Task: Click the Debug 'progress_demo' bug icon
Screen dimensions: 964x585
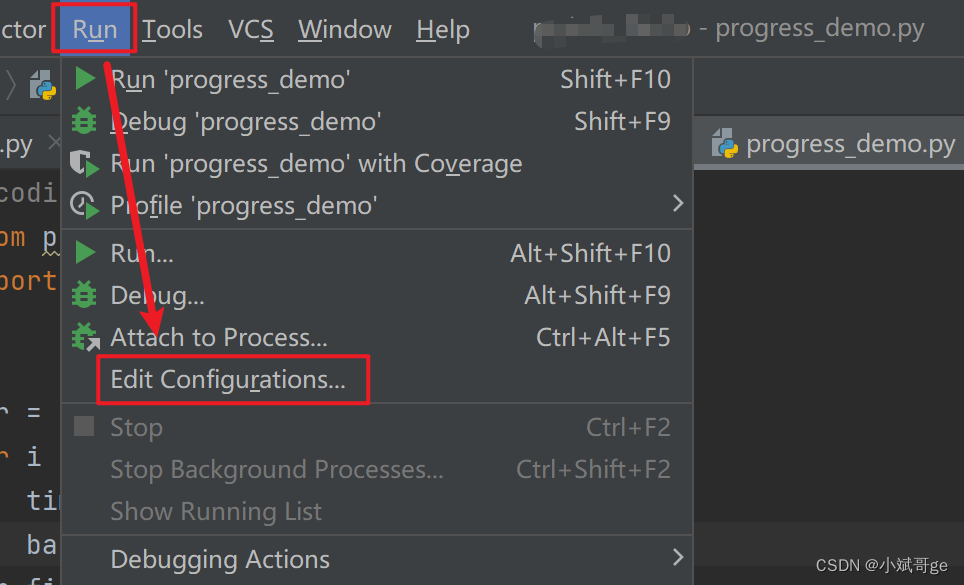Action: coord(85,121)
